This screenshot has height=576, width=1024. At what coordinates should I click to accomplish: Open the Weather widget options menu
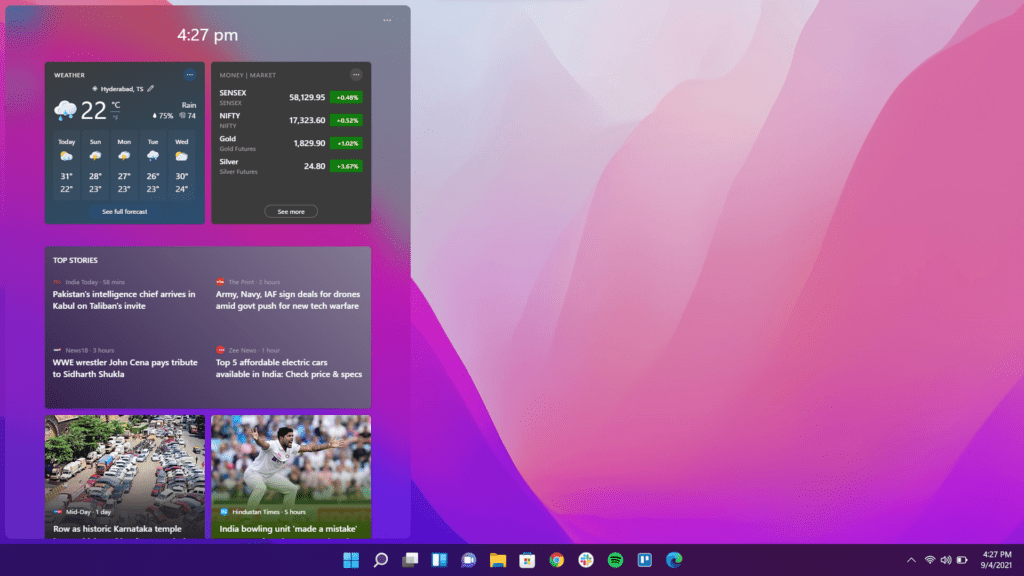coord(189,74)
